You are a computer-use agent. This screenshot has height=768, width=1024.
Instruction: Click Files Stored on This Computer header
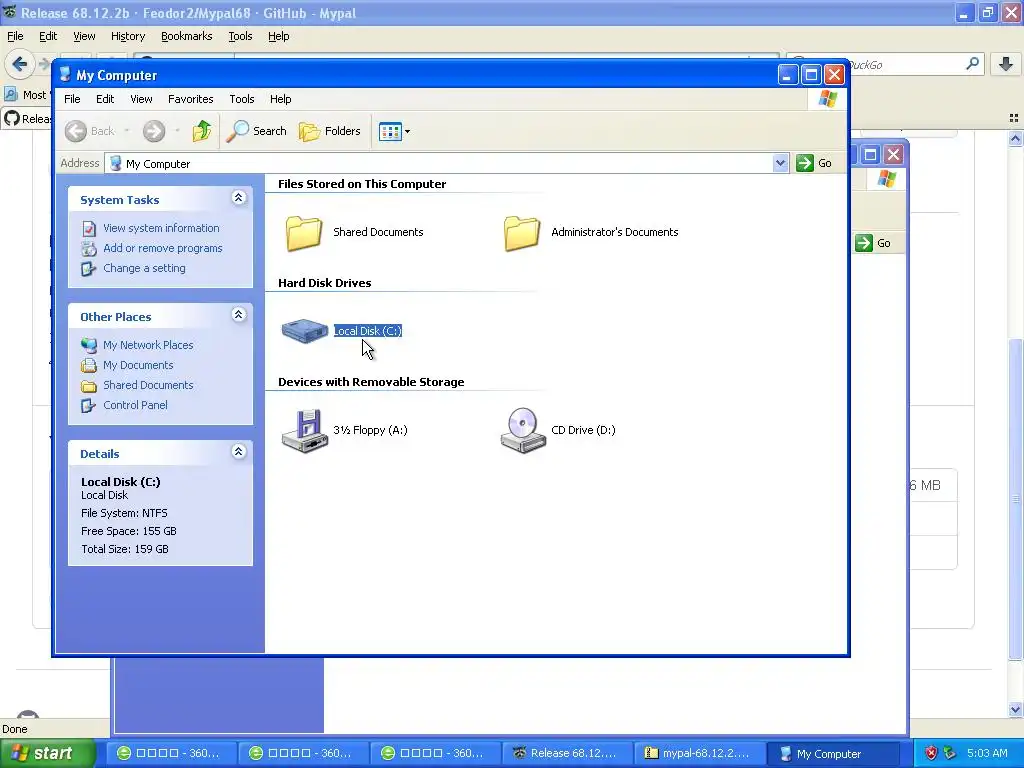(x=362, y=184)
